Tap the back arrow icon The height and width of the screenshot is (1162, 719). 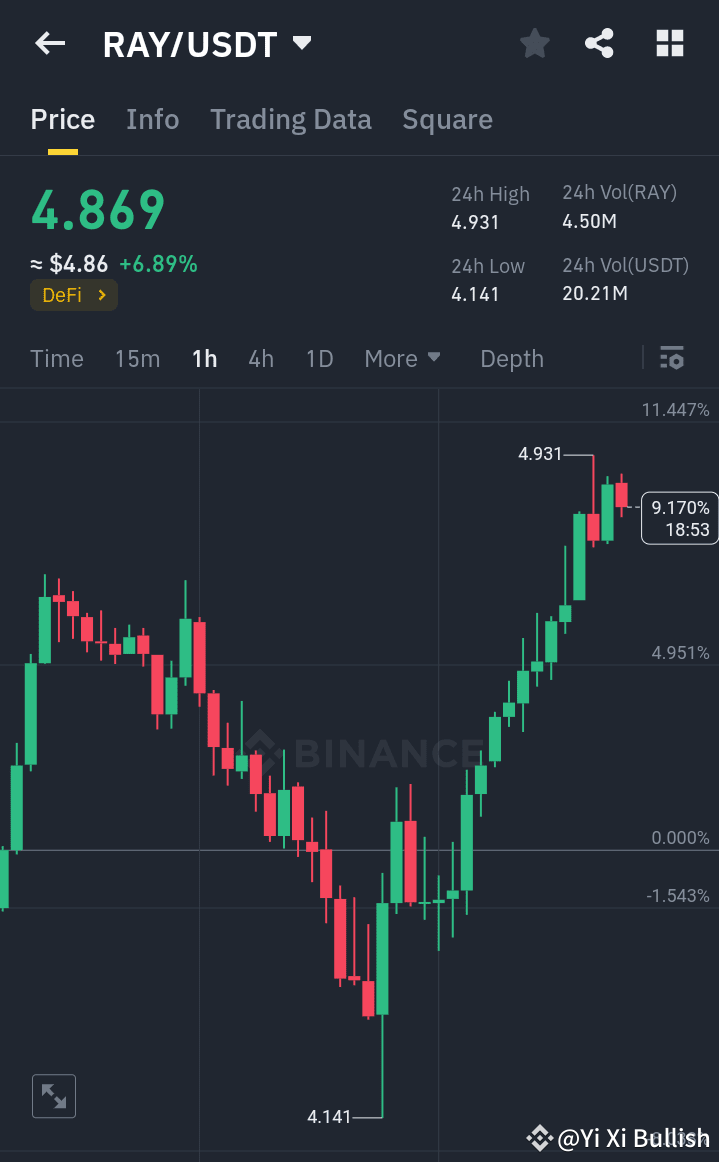click(x=49, y=43)
